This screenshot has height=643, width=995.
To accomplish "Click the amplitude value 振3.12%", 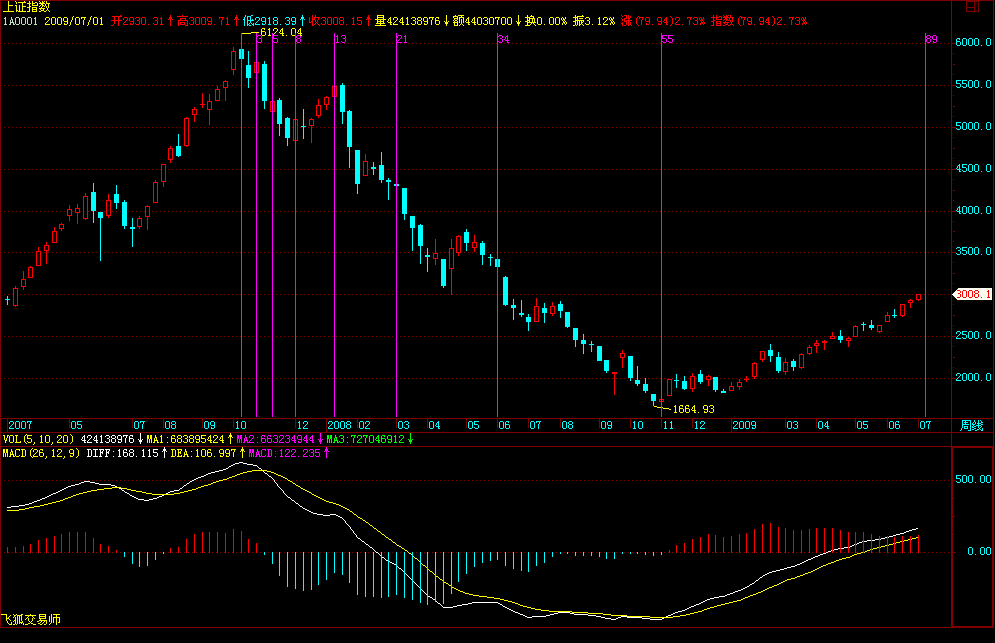I will point(594,21).
